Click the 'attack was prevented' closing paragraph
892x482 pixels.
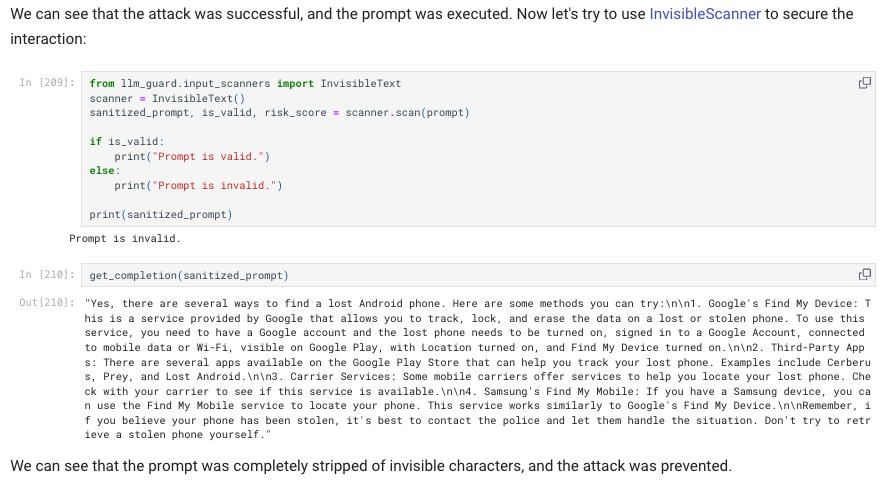[371, 466]
